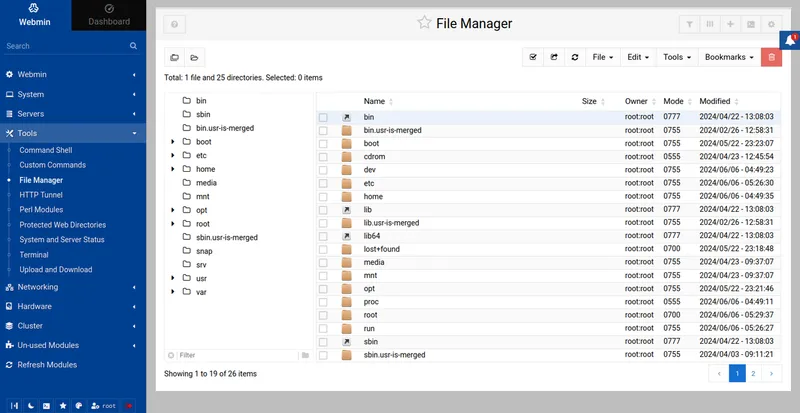Screen dimensions: 800x413
Task: Open the File menu
Action: (x=602, y=57)
